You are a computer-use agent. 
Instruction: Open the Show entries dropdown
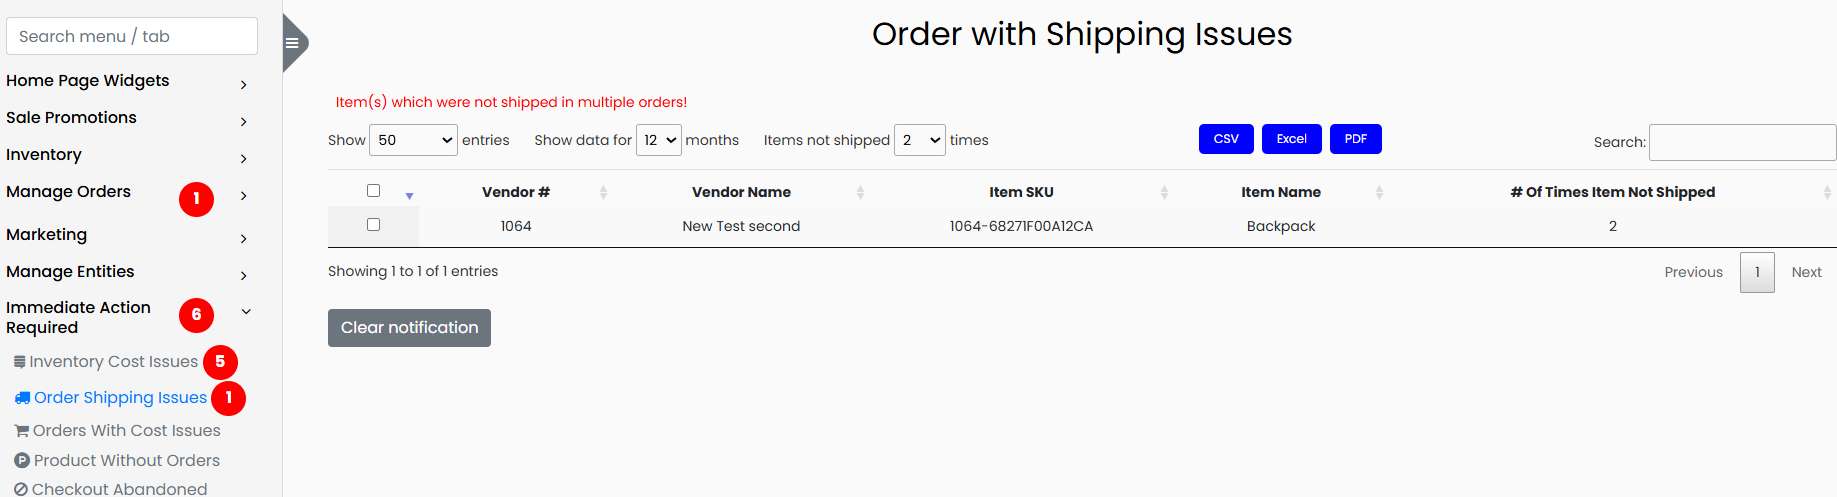click(x=413, y=140)
